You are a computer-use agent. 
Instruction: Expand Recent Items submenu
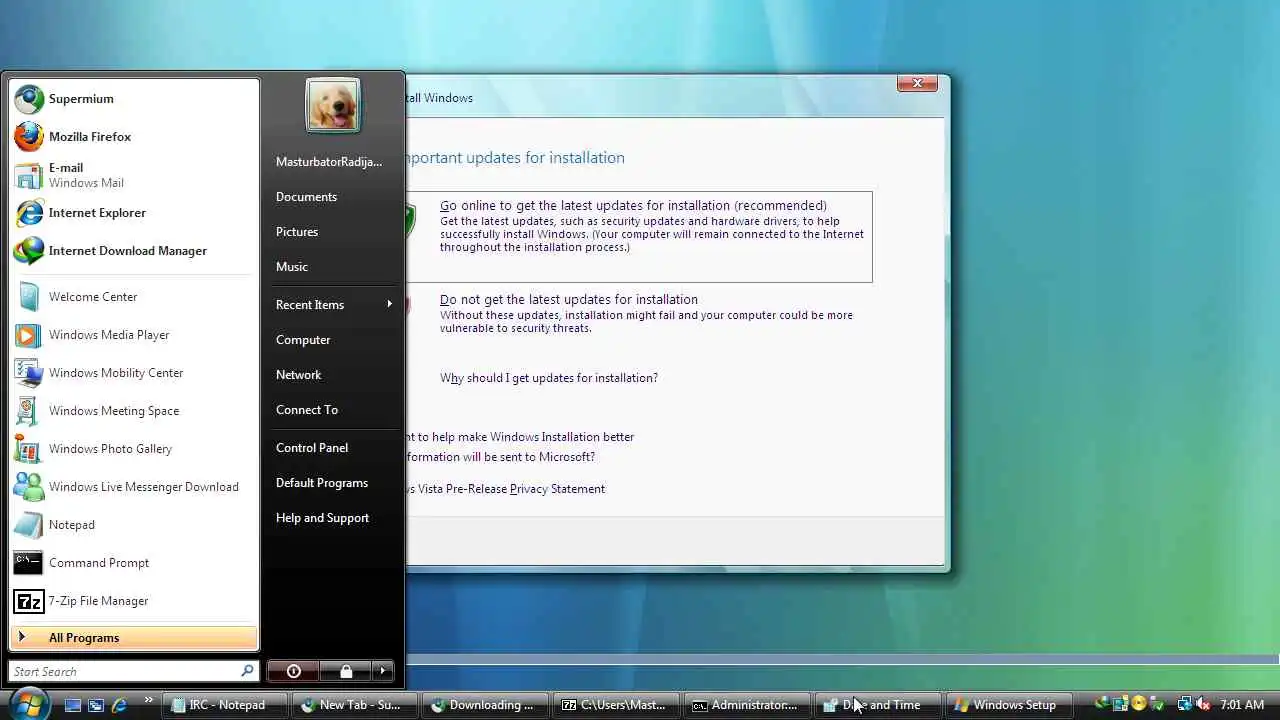click(x=333, y=305)
